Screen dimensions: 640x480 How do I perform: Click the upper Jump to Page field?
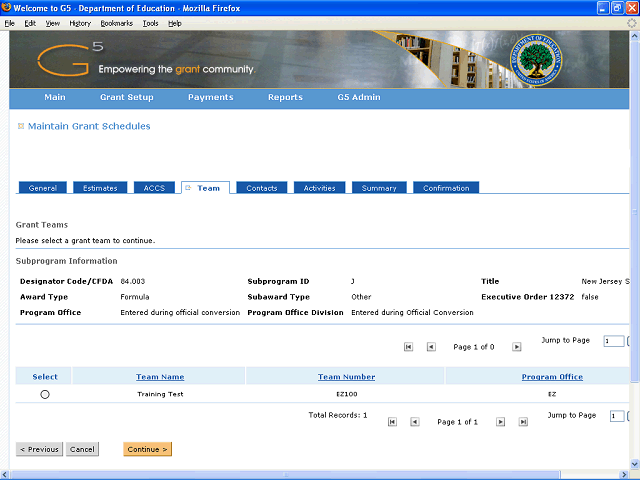click(613, 341)
